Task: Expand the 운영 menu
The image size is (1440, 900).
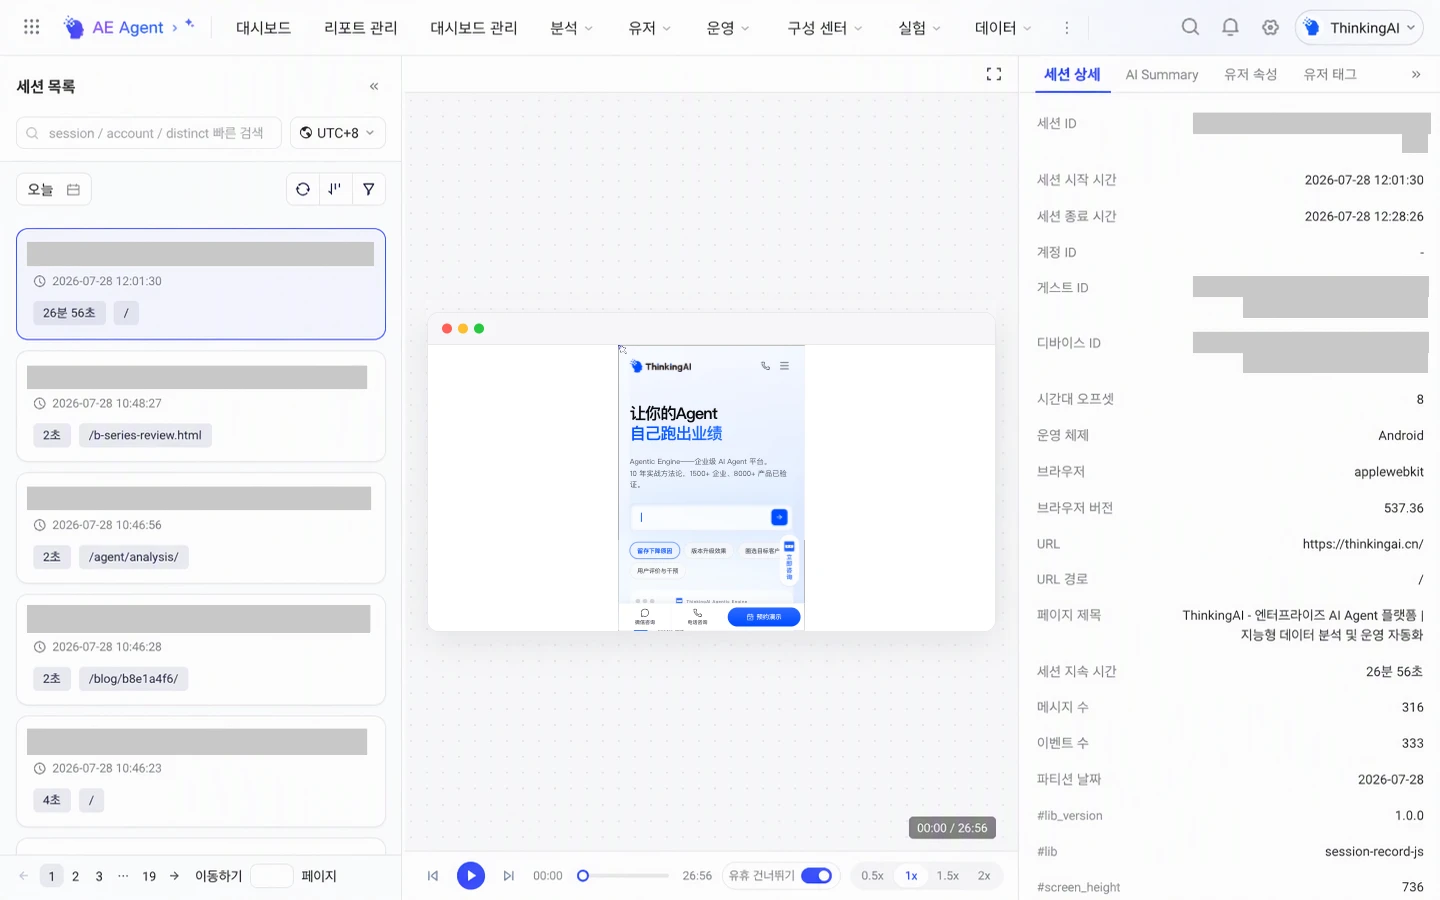Action: pos(728,28)
